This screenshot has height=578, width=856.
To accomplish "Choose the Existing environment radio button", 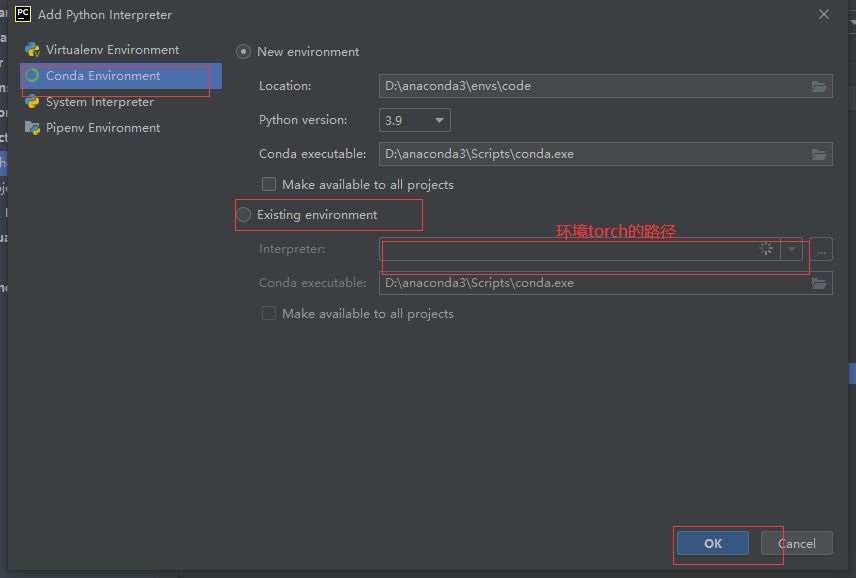I will coord(243,214).
